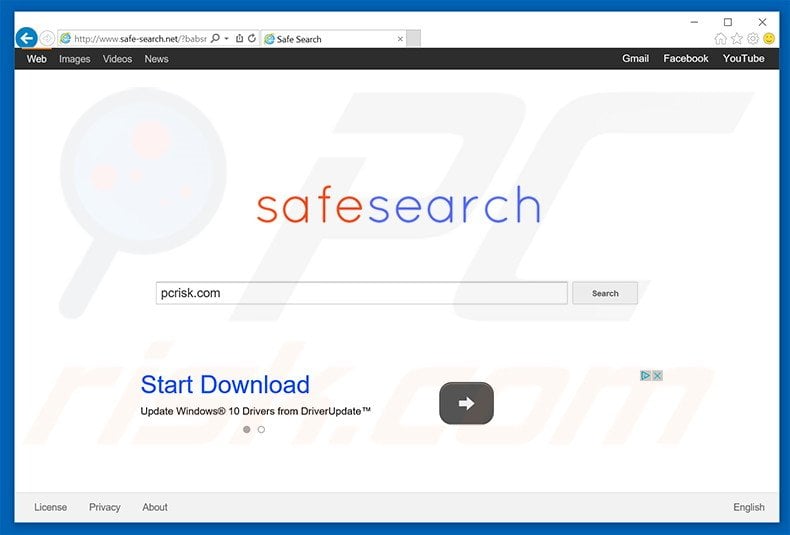Open the English language selector
This screenshot has height=535, width=790.
pos(749,507)
